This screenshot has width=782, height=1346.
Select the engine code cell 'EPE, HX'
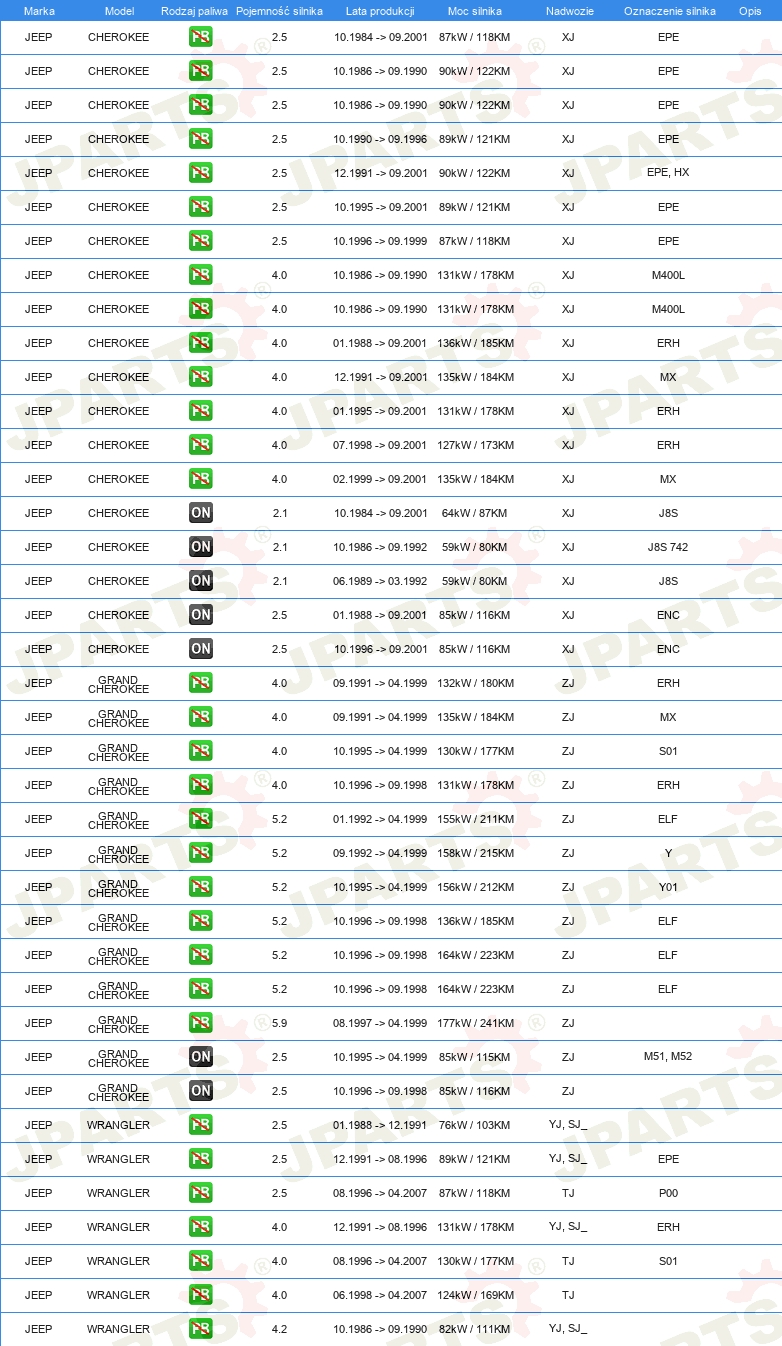coord(668,172)
